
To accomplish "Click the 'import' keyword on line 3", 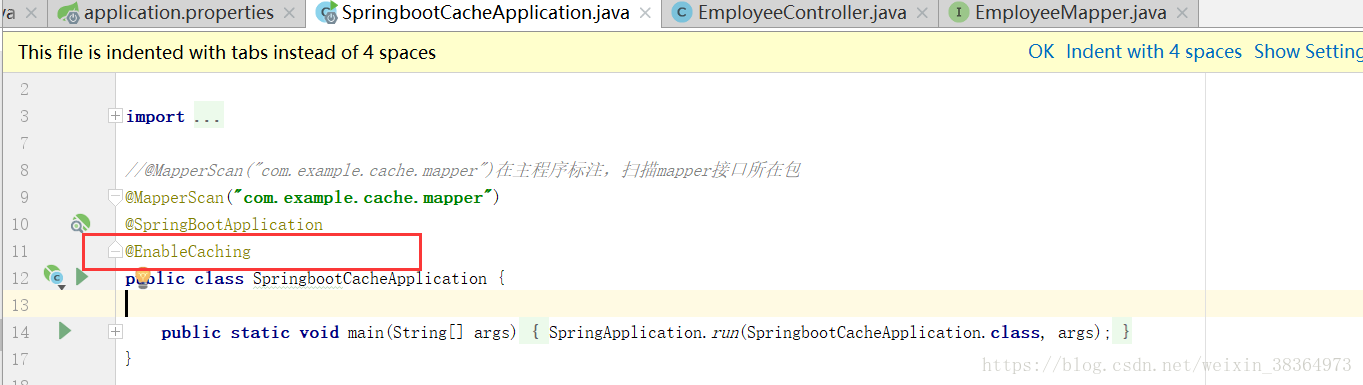I will click(155, 117).
